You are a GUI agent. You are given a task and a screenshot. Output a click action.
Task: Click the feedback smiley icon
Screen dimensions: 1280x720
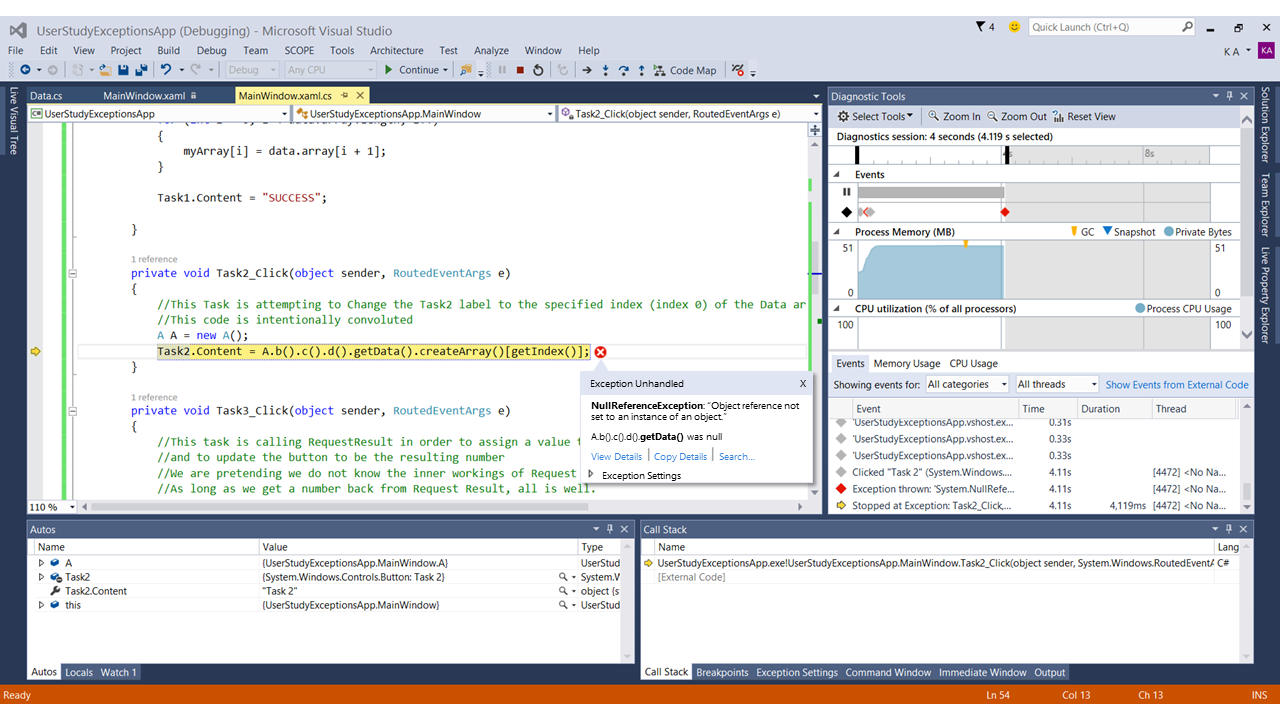(x=1015, y=27)
